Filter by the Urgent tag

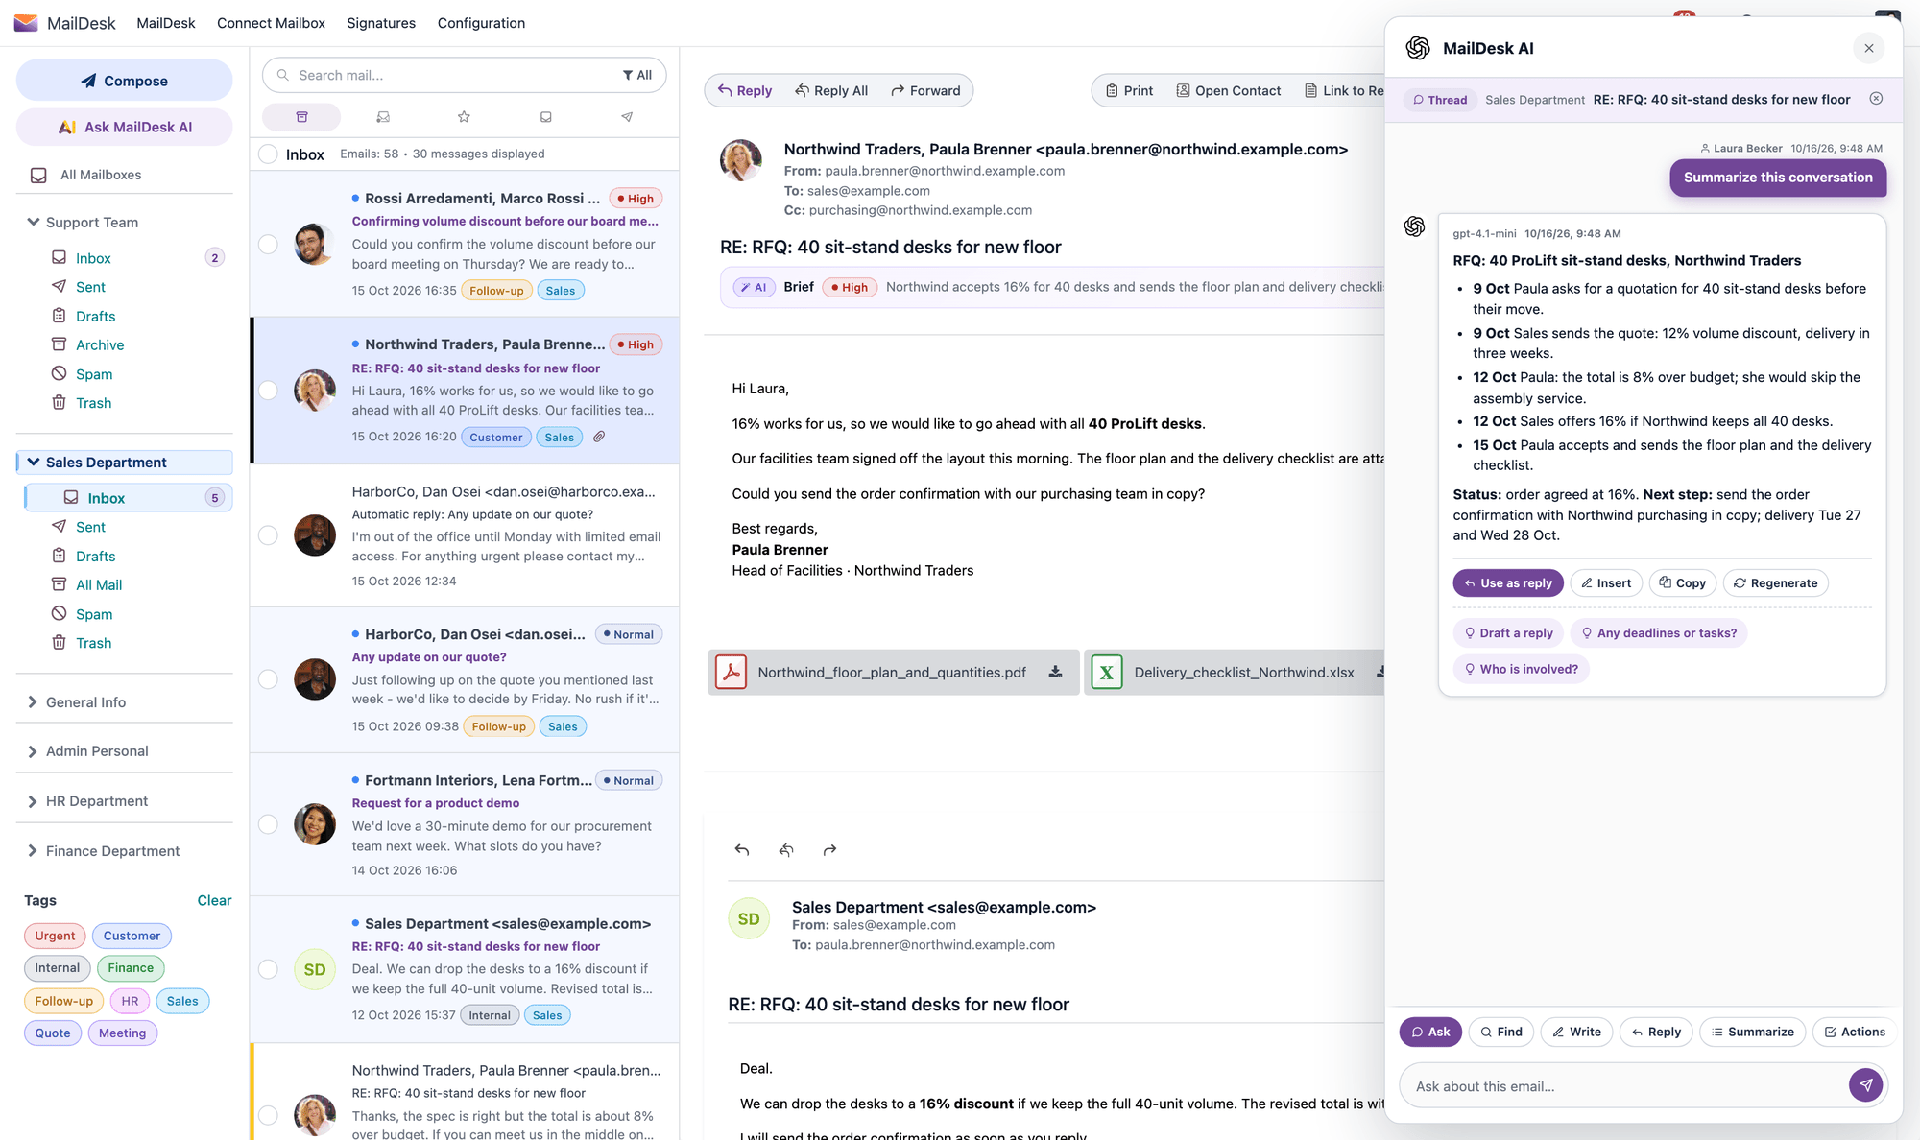55,936
